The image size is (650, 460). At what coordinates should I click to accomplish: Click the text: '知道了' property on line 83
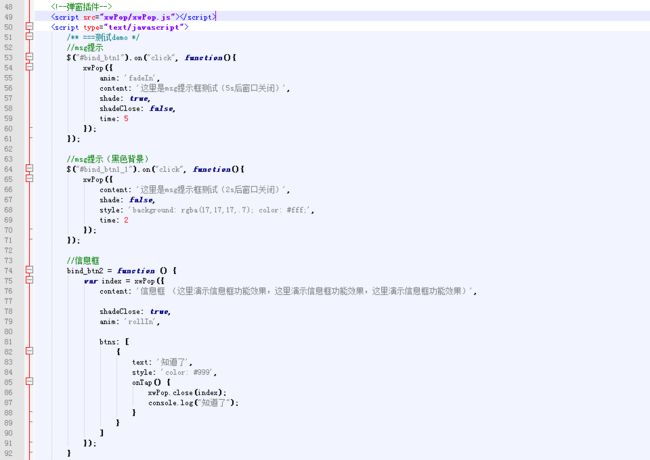click(x=162, y=362)
